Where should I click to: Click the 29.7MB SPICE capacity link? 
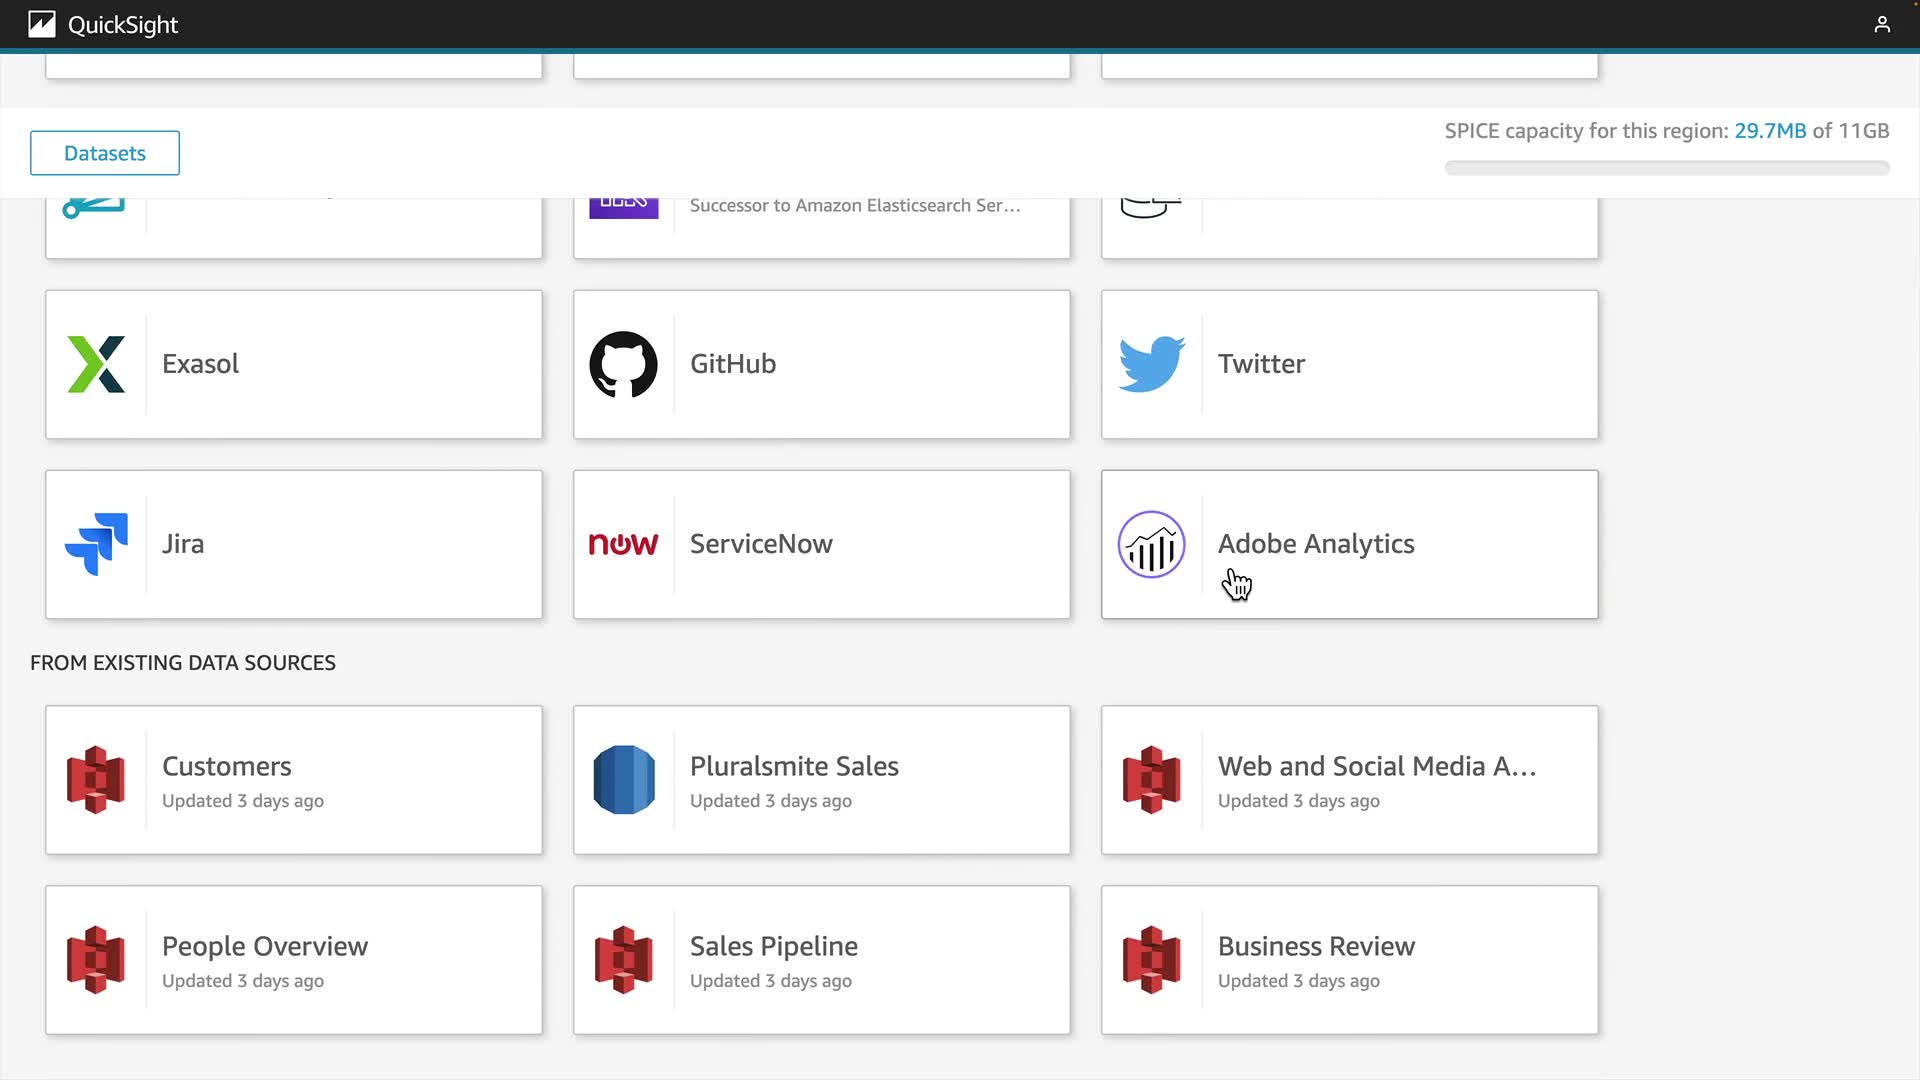[x=1769, y=131]
